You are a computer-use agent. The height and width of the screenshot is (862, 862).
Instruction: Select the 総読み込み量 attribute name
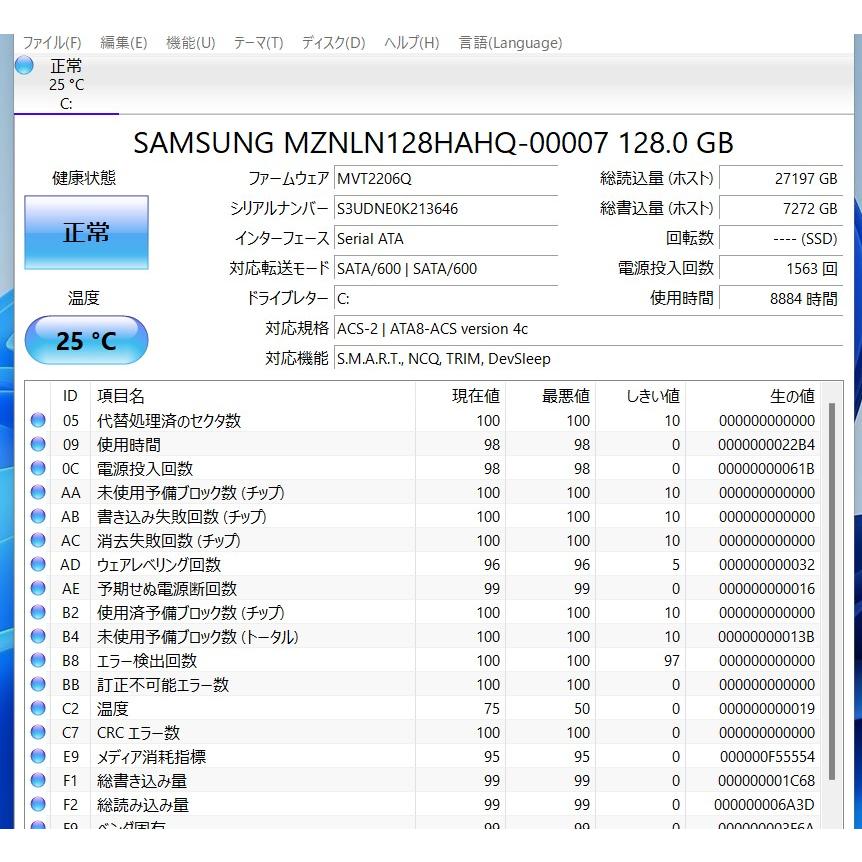coord(143,804)
